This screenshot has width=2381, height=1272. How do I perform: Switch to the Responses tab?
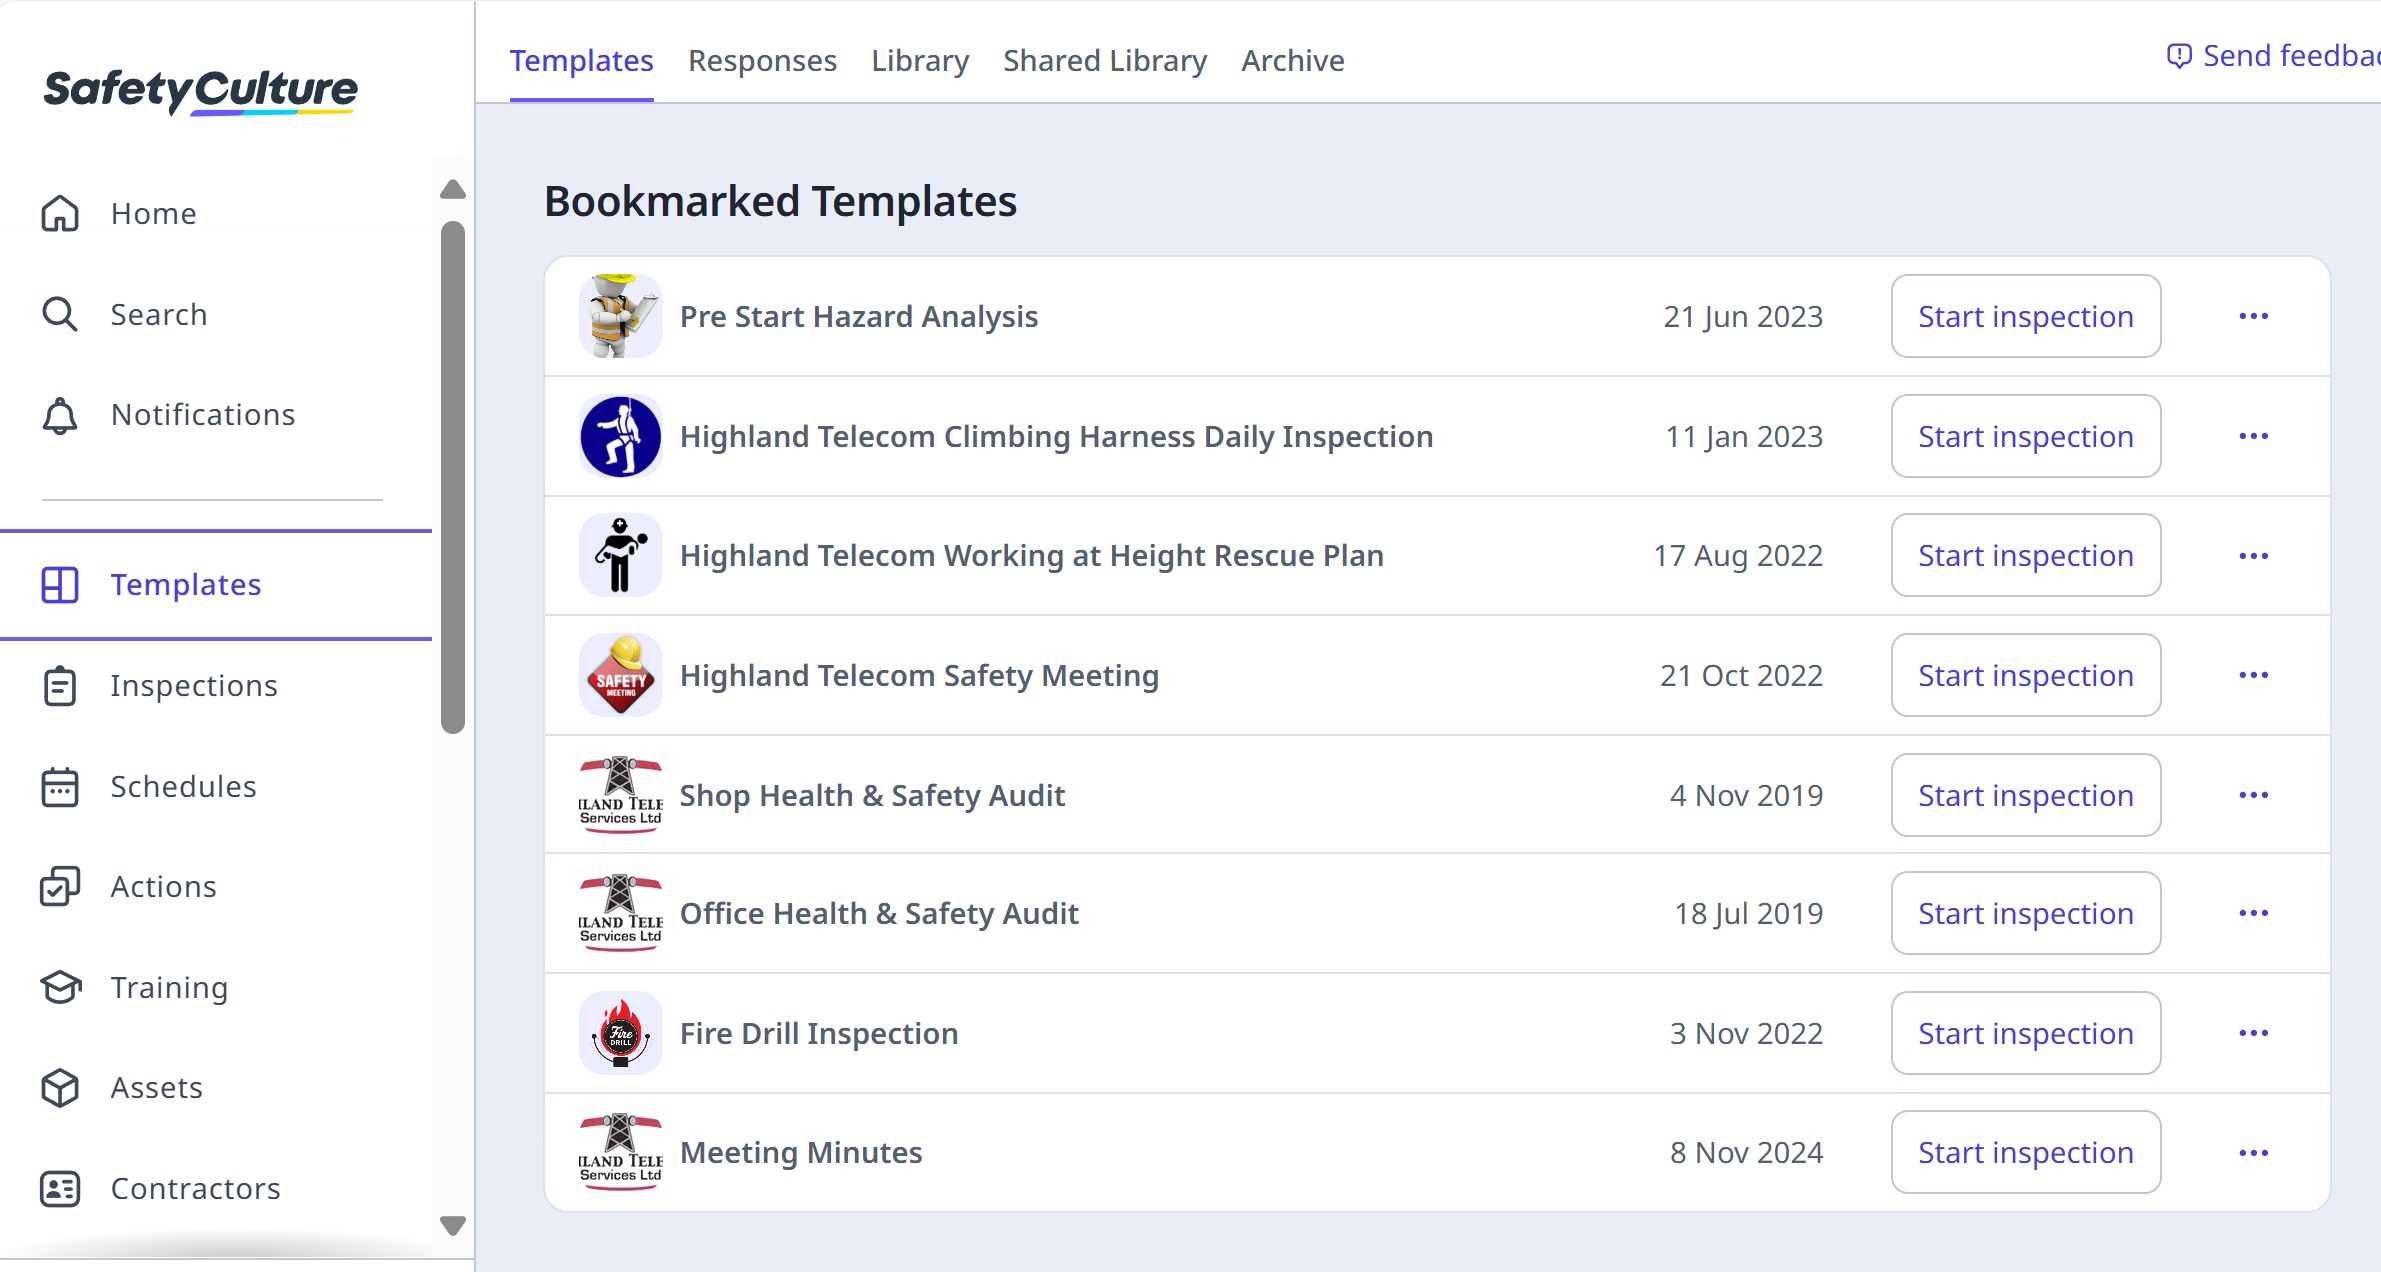tap(762, 61)
